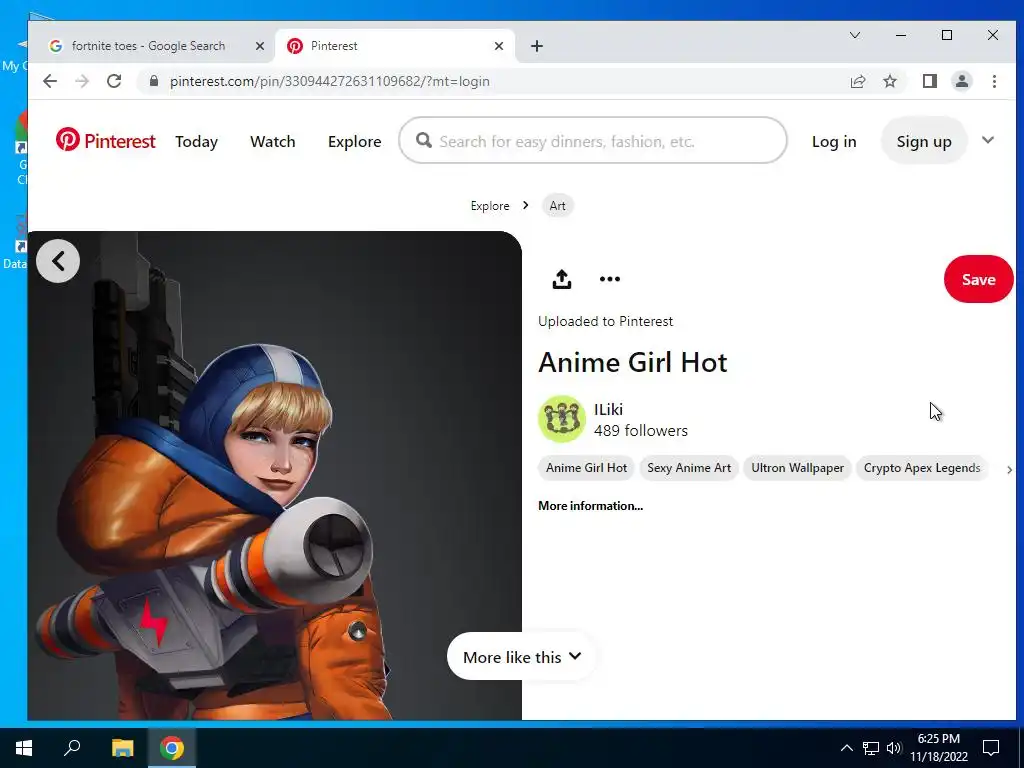The height and width of the screenshot is (768, 1024).
Task: Open the Explore nav item
Action: (x=355, y=142)
